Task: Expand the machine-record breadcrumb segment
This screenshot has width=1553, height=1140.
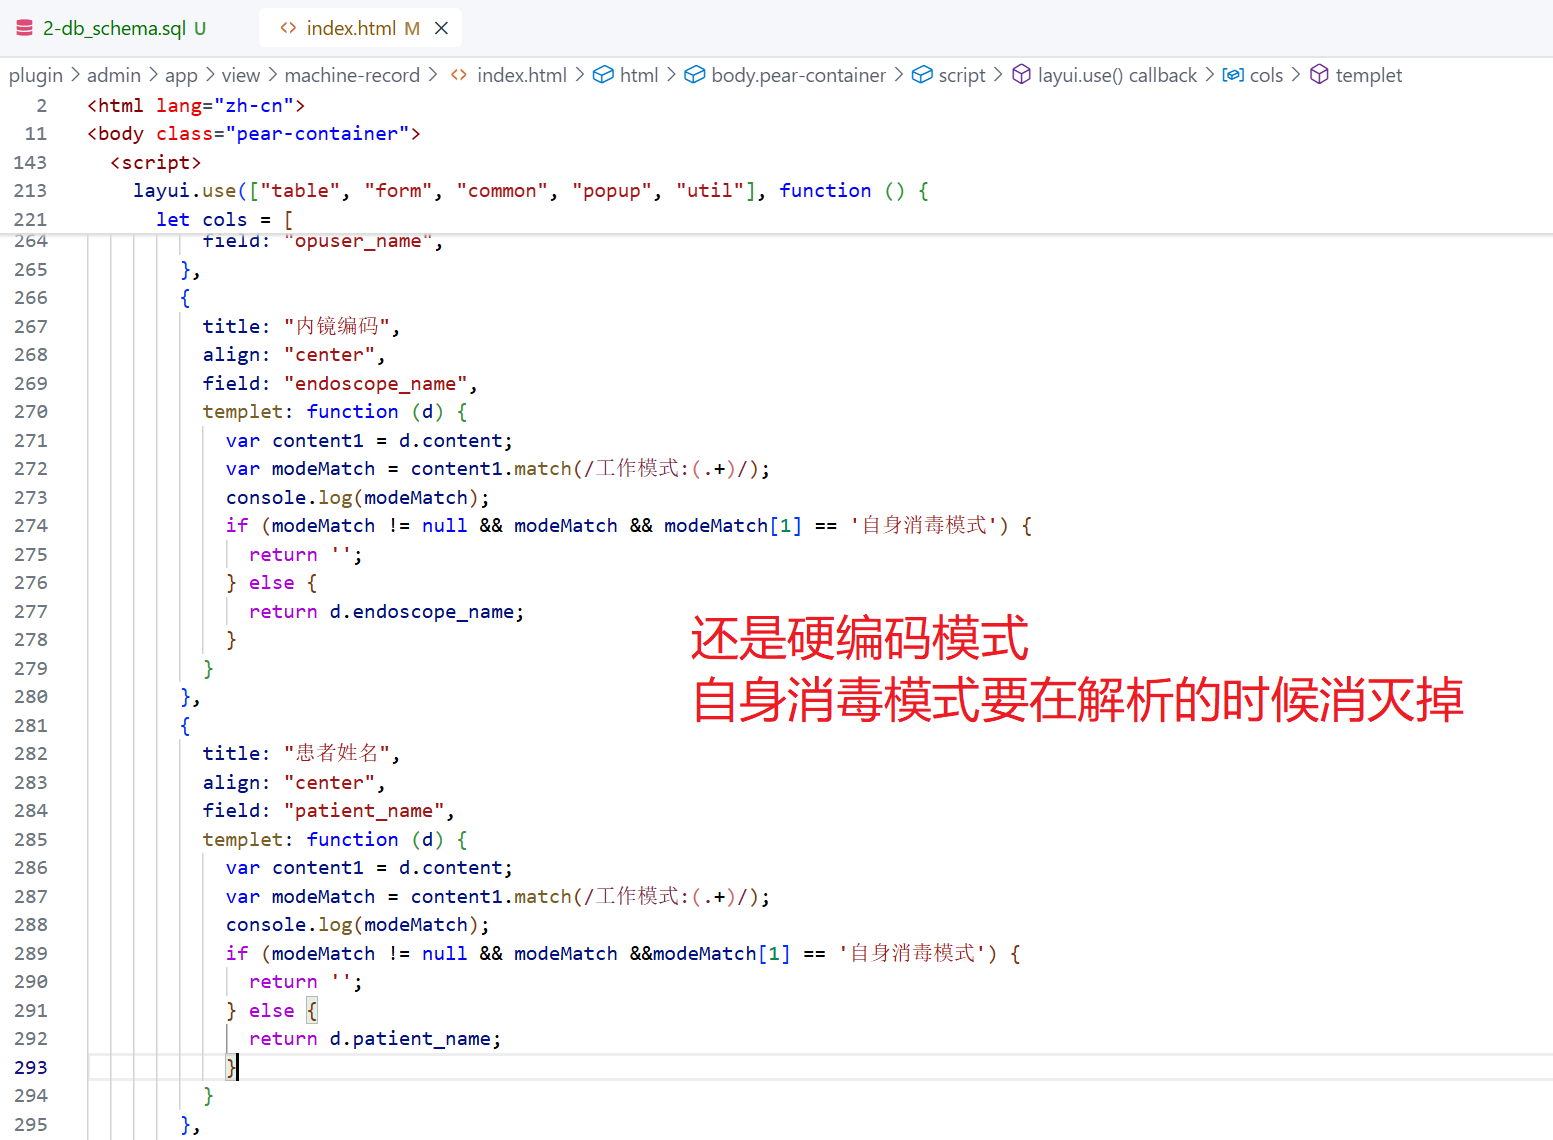Action: point(352,75)
